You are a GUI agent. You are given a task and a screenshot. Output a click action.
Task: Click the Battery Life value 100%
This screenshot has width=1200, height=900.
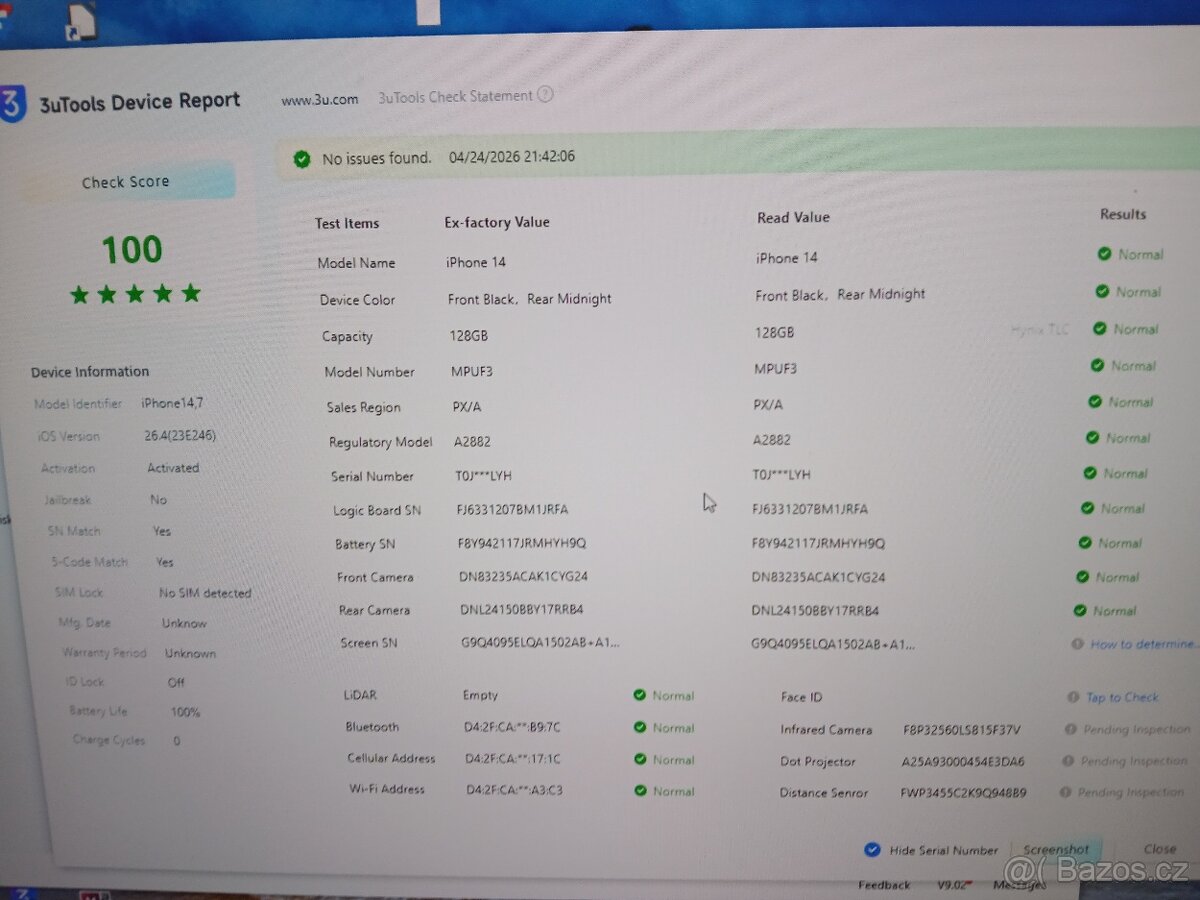(x=185, y=712)
